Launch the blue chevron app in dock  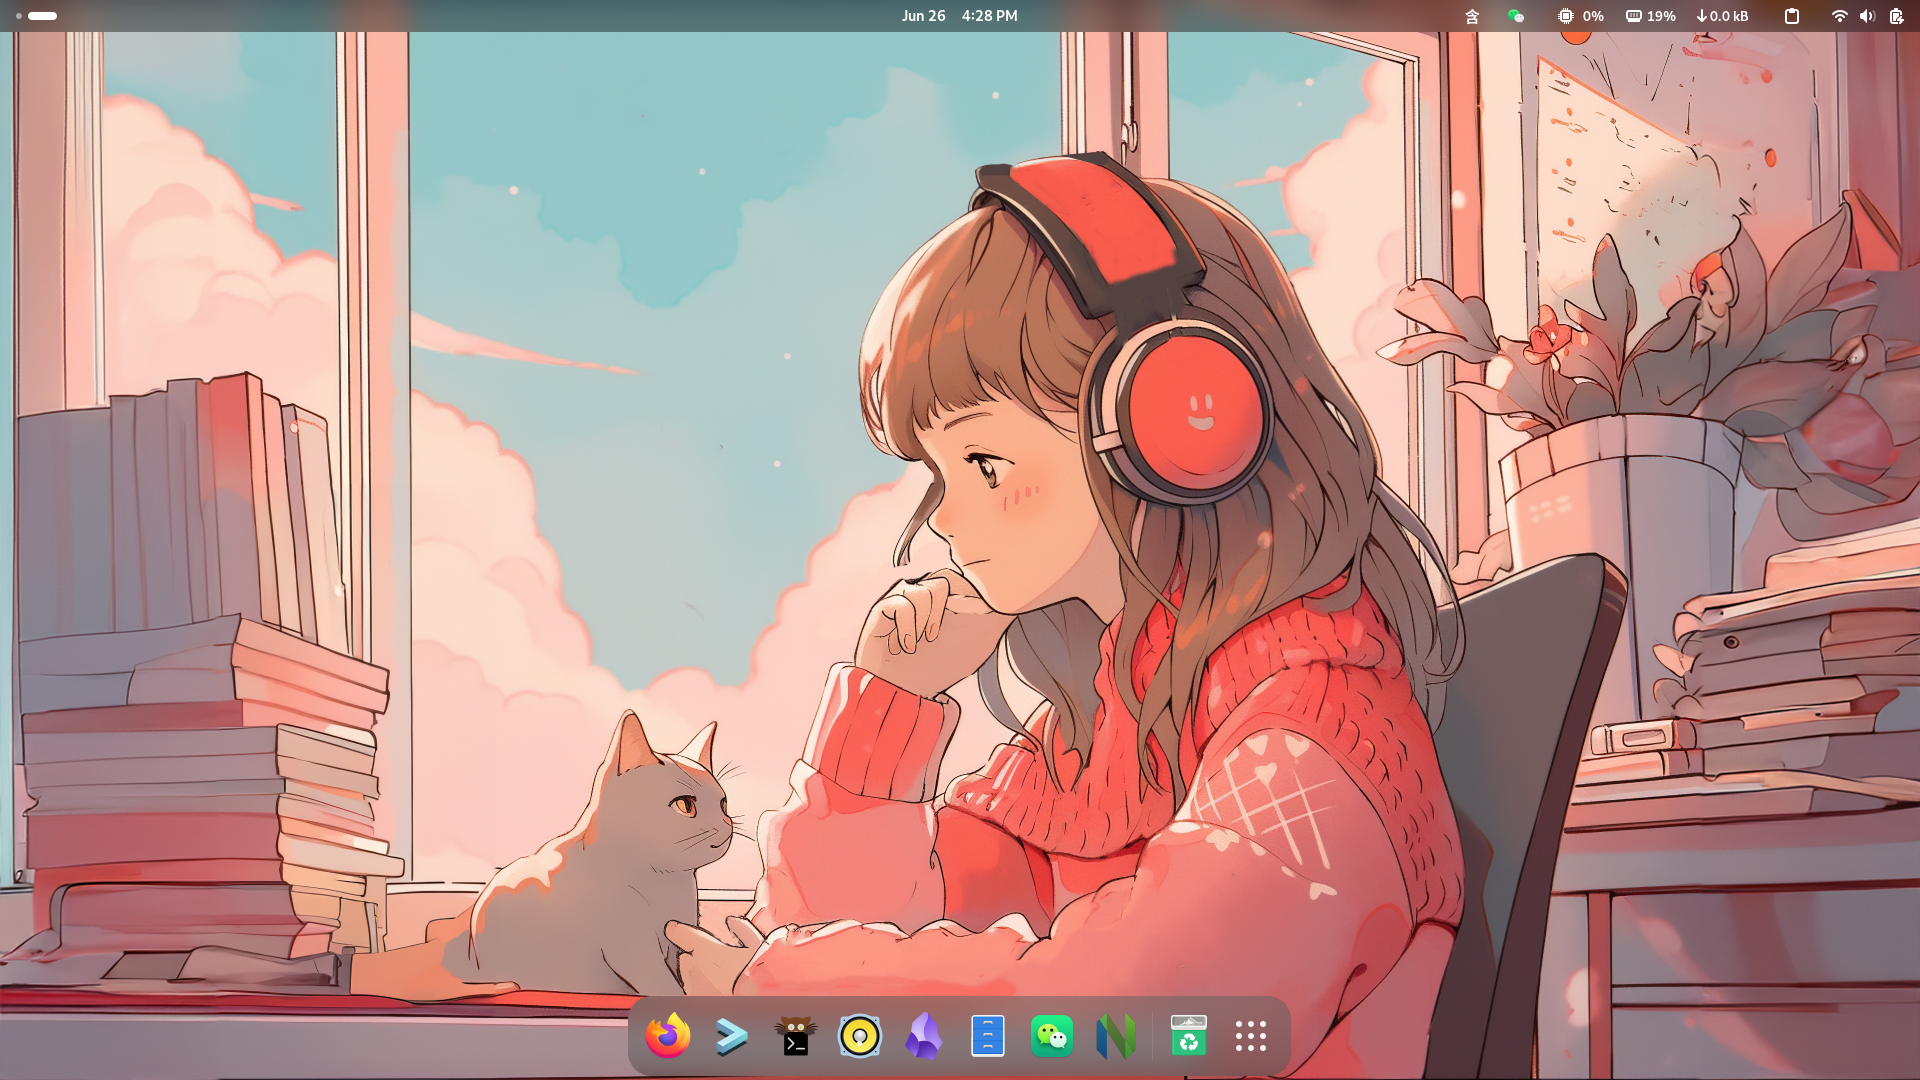pos(732,1036)
